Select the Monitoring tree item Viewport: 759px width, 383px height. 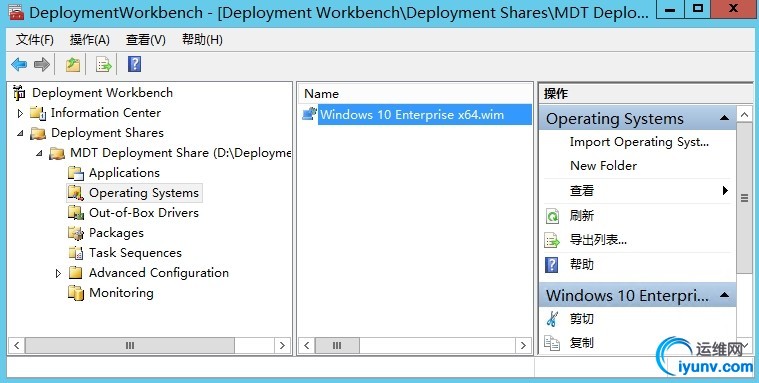coord(121,293)
